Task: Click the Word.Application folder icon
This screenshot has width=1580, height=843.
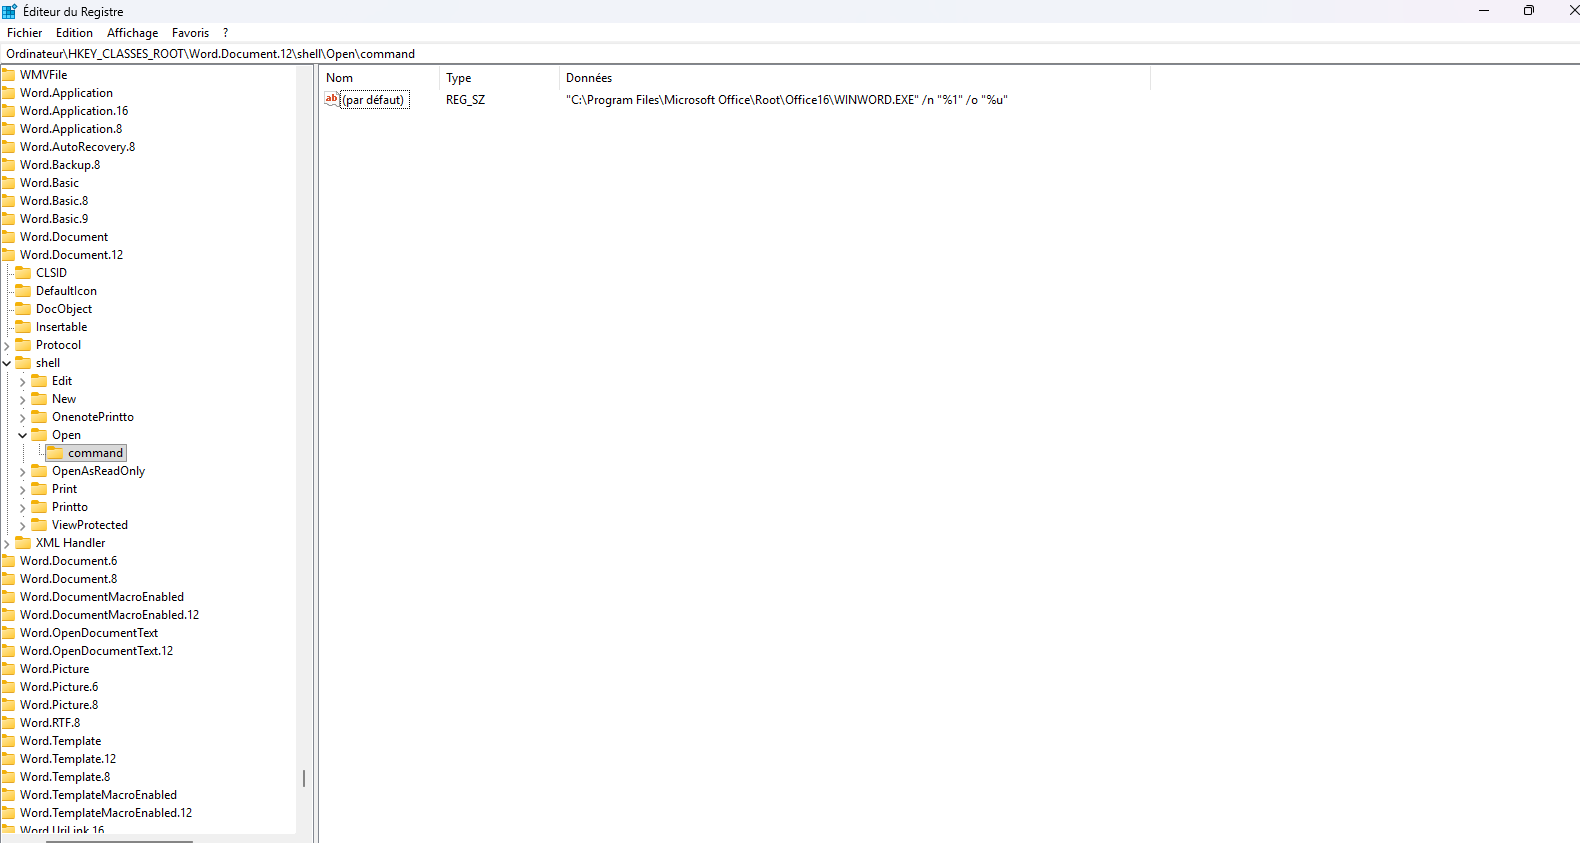Action: [8, 93]
